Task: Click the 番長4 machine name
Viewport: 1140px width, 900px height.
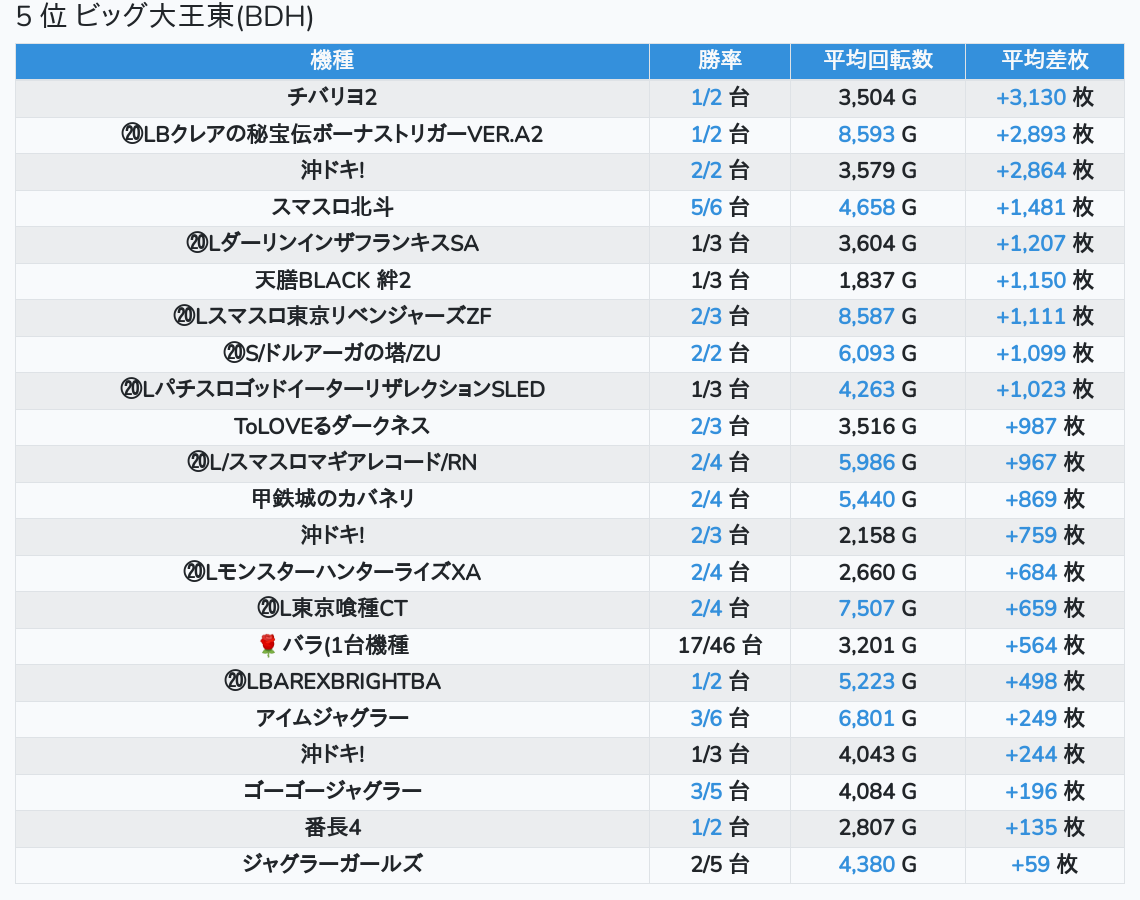Action: [x=332, y=827]
